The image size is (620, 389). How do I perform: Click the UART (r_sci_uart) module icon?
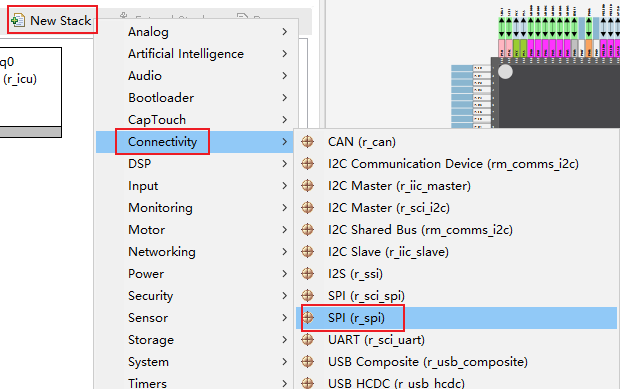(x=308, y=340)
